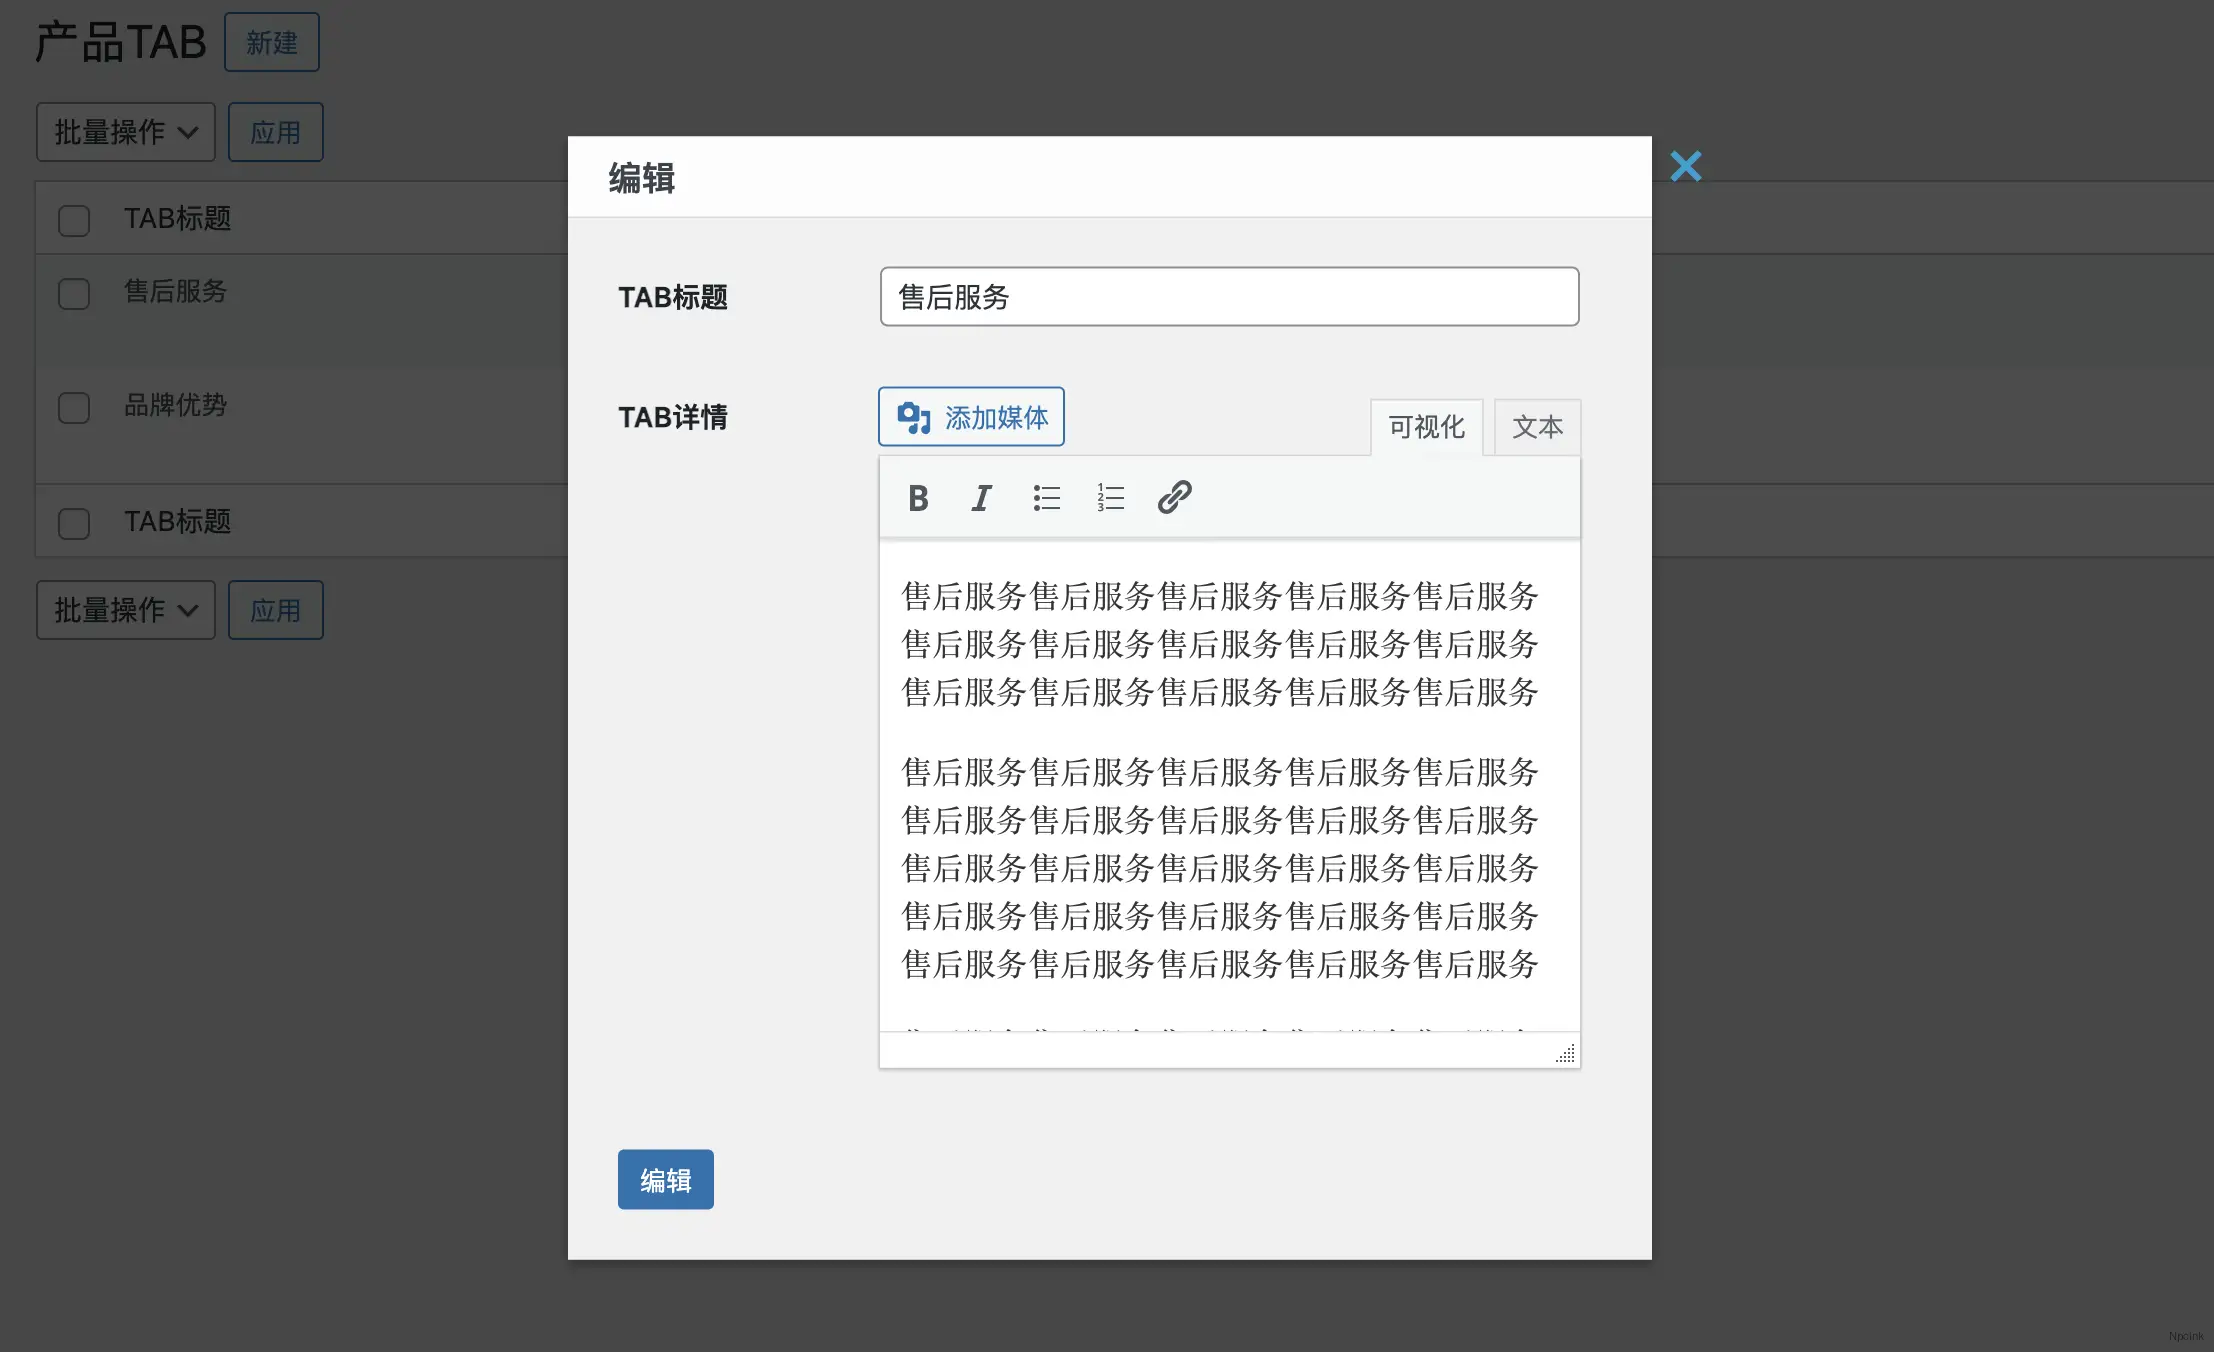Insert a bulleted list

tap(1045, 497)
